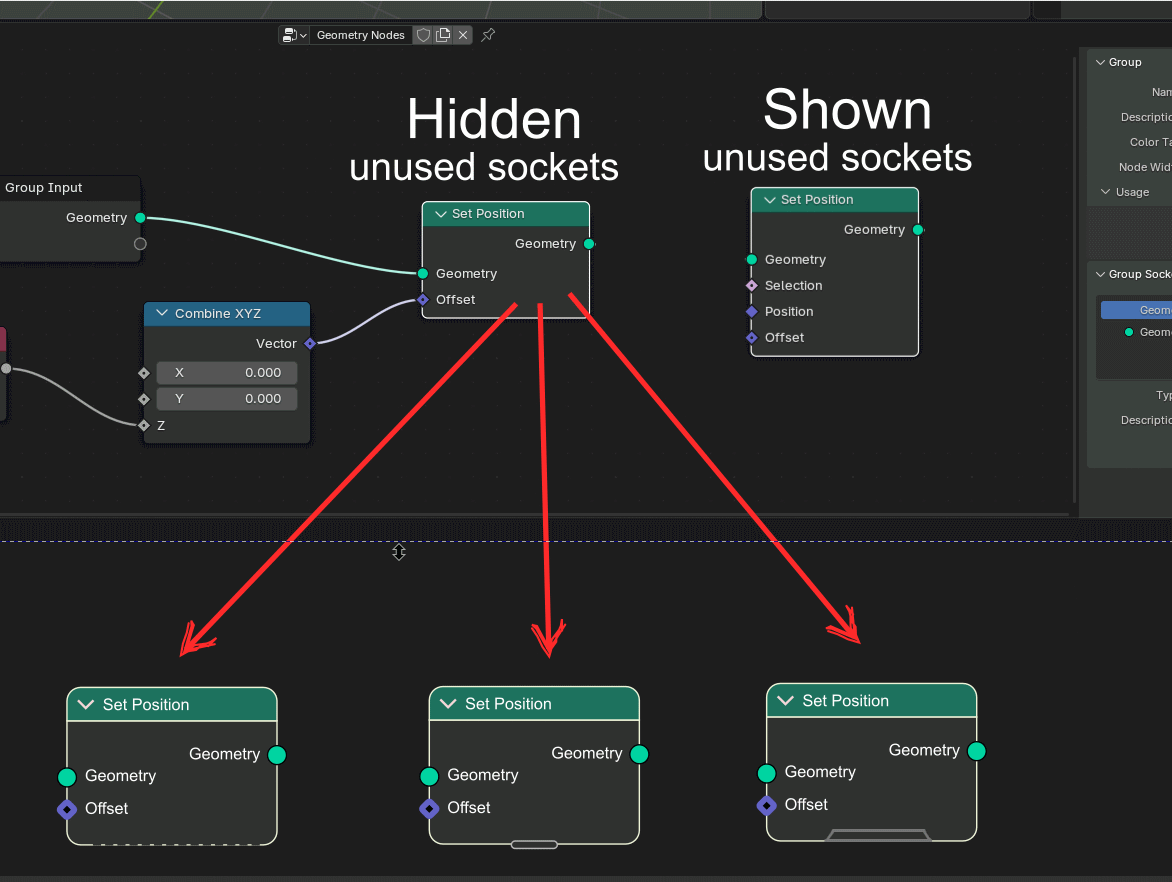Click the Position input socket on Set Position
The image size is (1172, 882).
(752, 312)
